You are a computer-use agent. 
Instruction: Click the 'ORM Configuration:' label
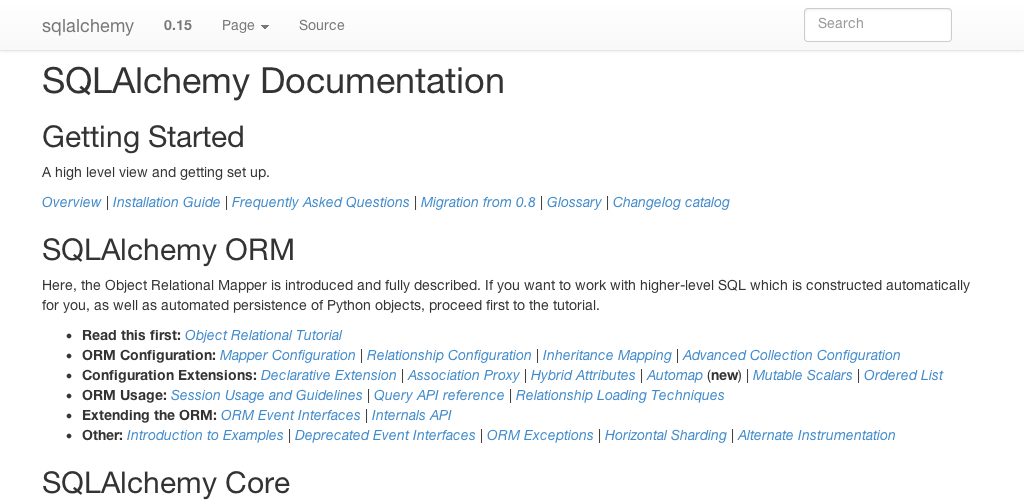coord(149,356)
